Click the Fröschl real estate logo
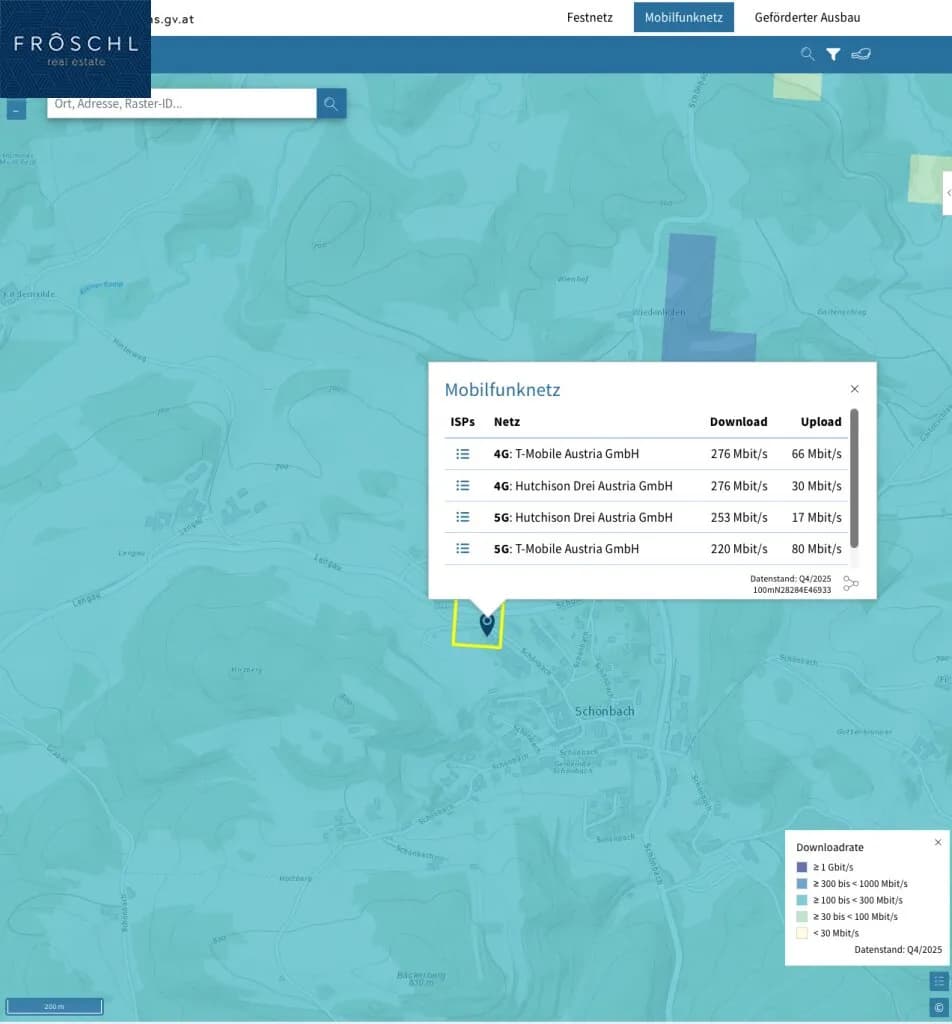Screen dimensions: 952x1024 (75, 50)
